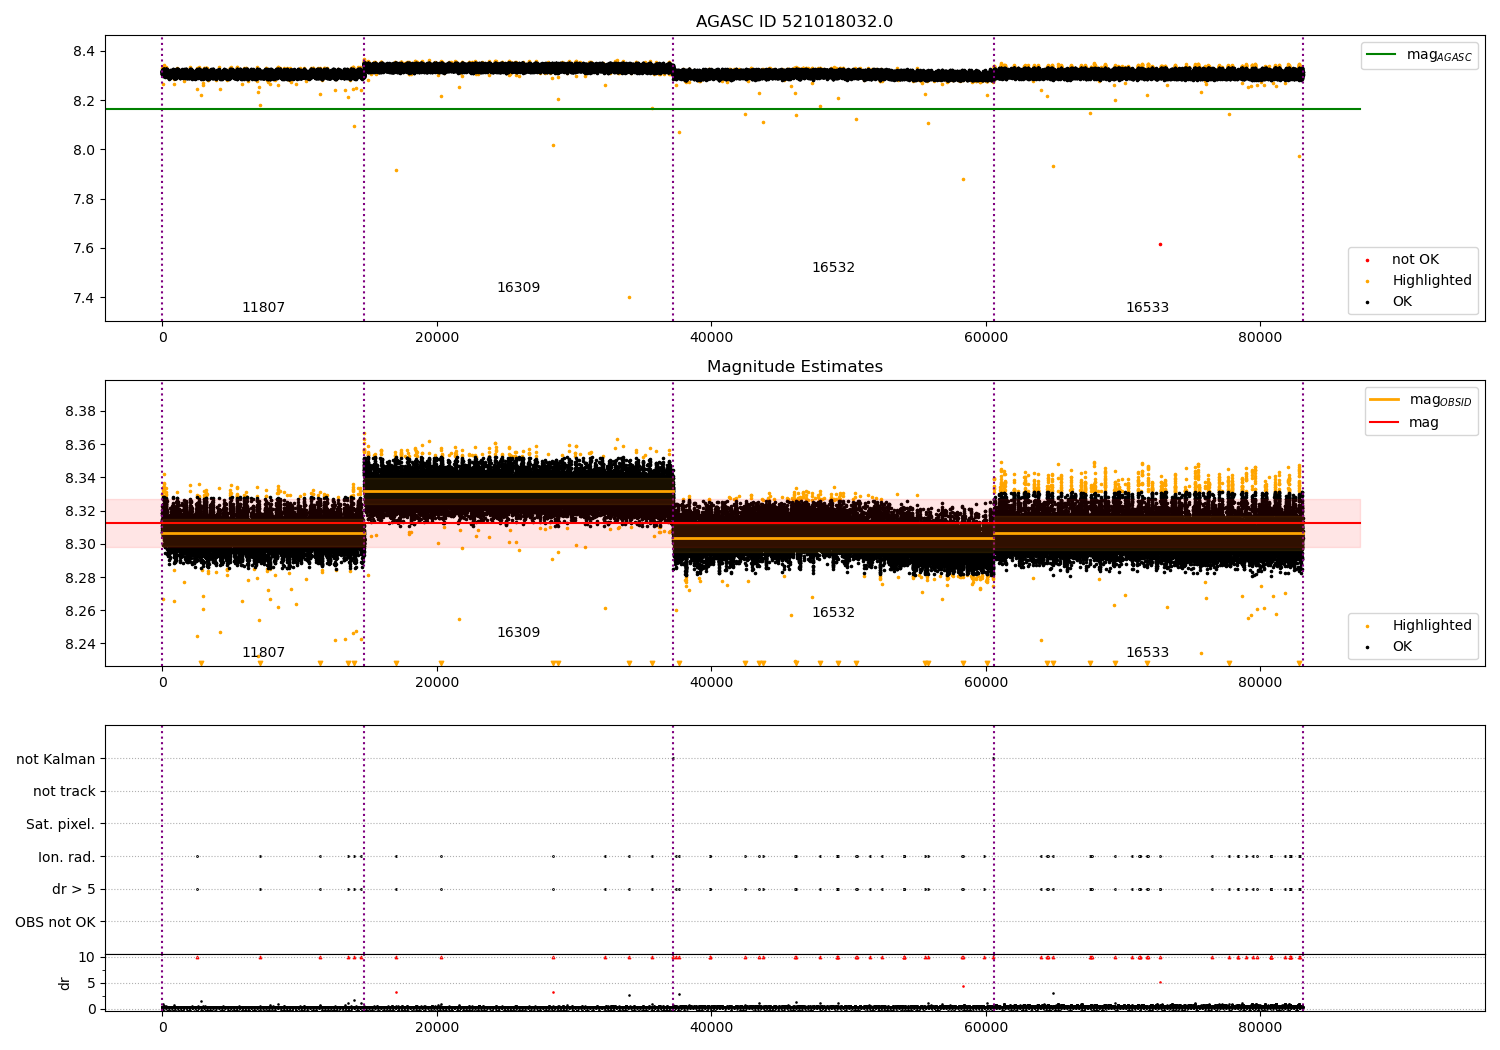
Task: Click the 10 tick on the dr axis
Action: click(x=87, y=958)
